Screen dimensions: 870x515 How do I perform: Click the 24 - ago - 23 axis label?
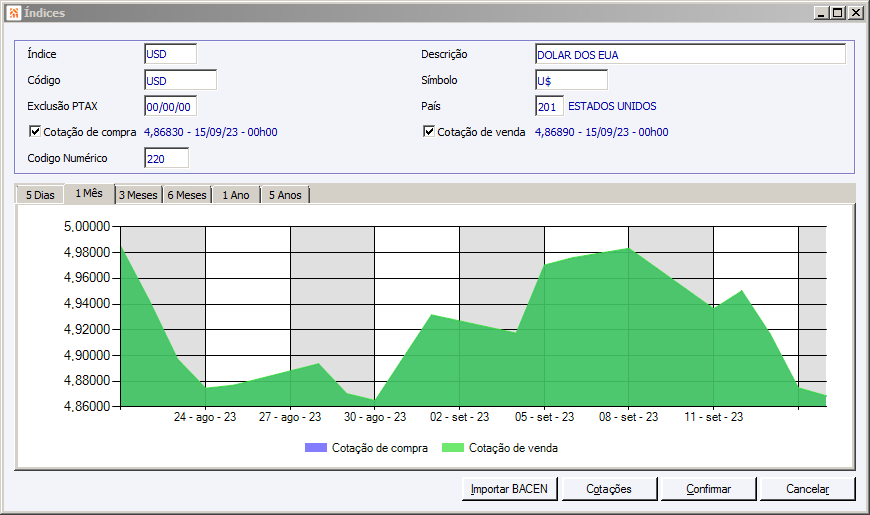click(x=205, y=417)
